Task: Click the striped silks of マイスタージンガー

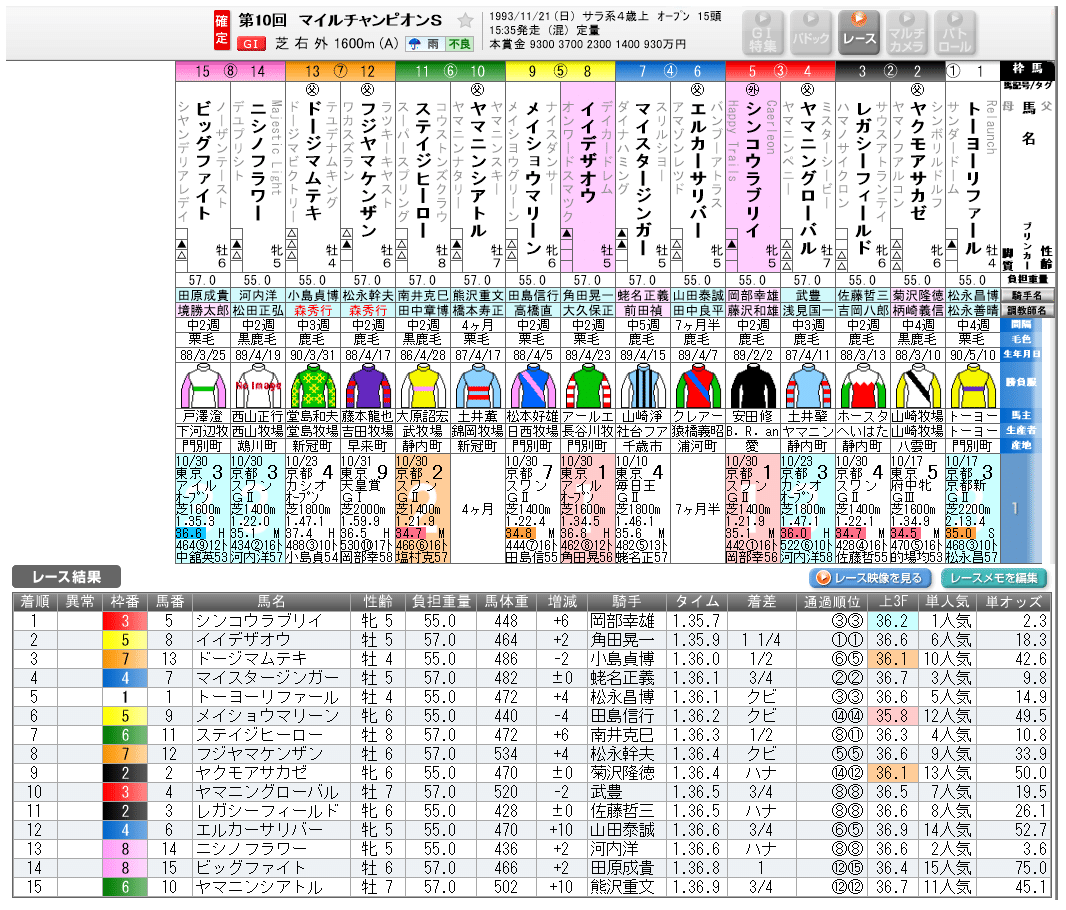Action: (x=643, y=385)
